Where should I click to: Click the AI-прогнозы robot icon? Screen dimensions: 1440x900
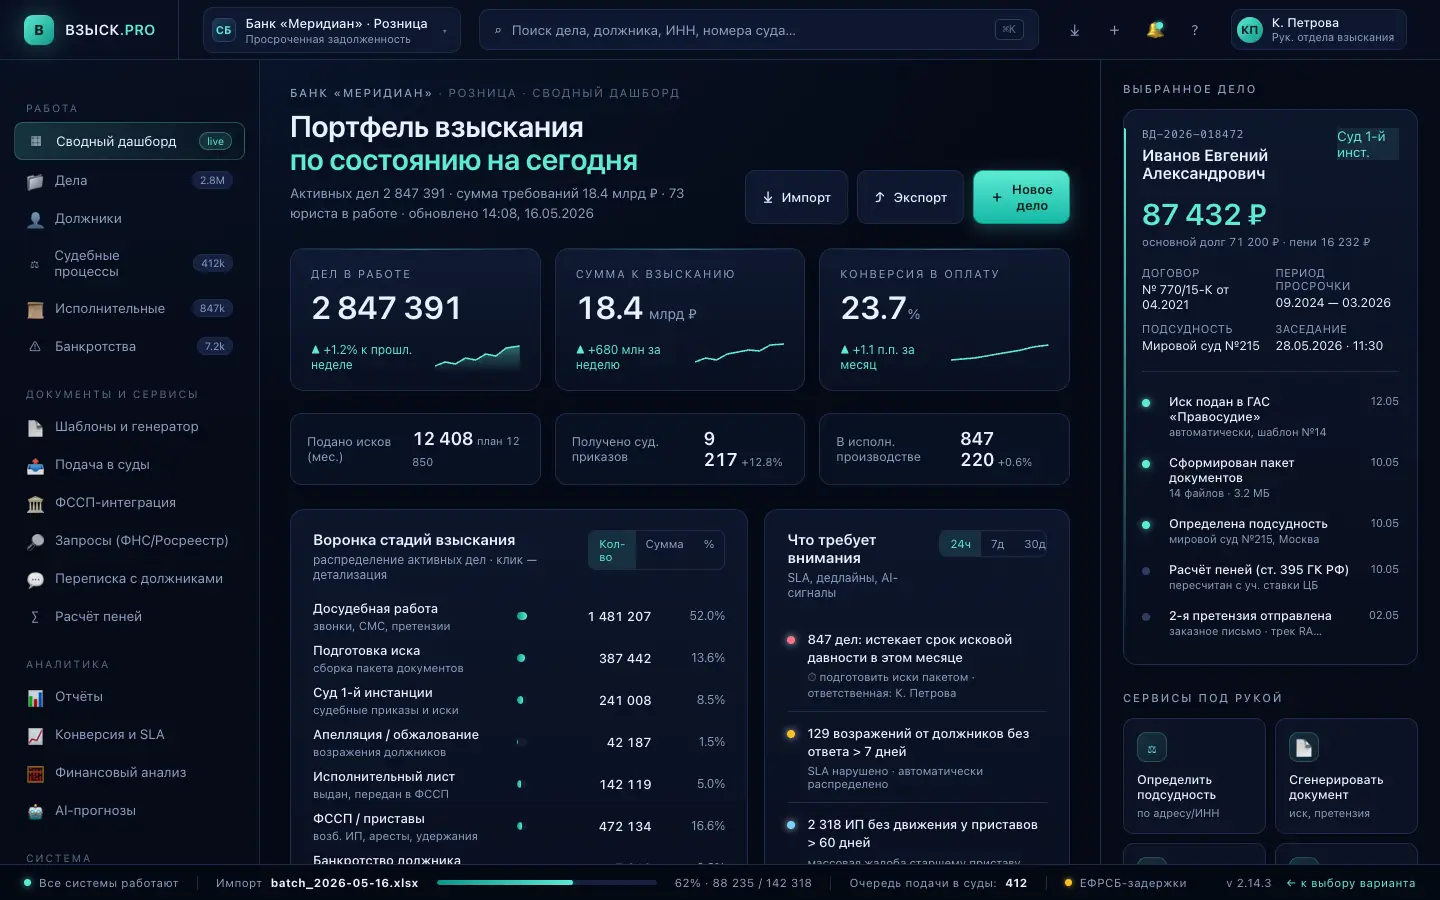pos(36,811)
